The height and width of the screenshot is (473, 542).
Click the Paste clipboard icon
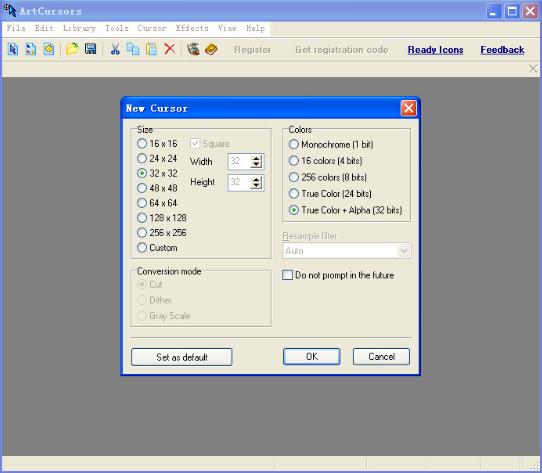coord(151,49)
